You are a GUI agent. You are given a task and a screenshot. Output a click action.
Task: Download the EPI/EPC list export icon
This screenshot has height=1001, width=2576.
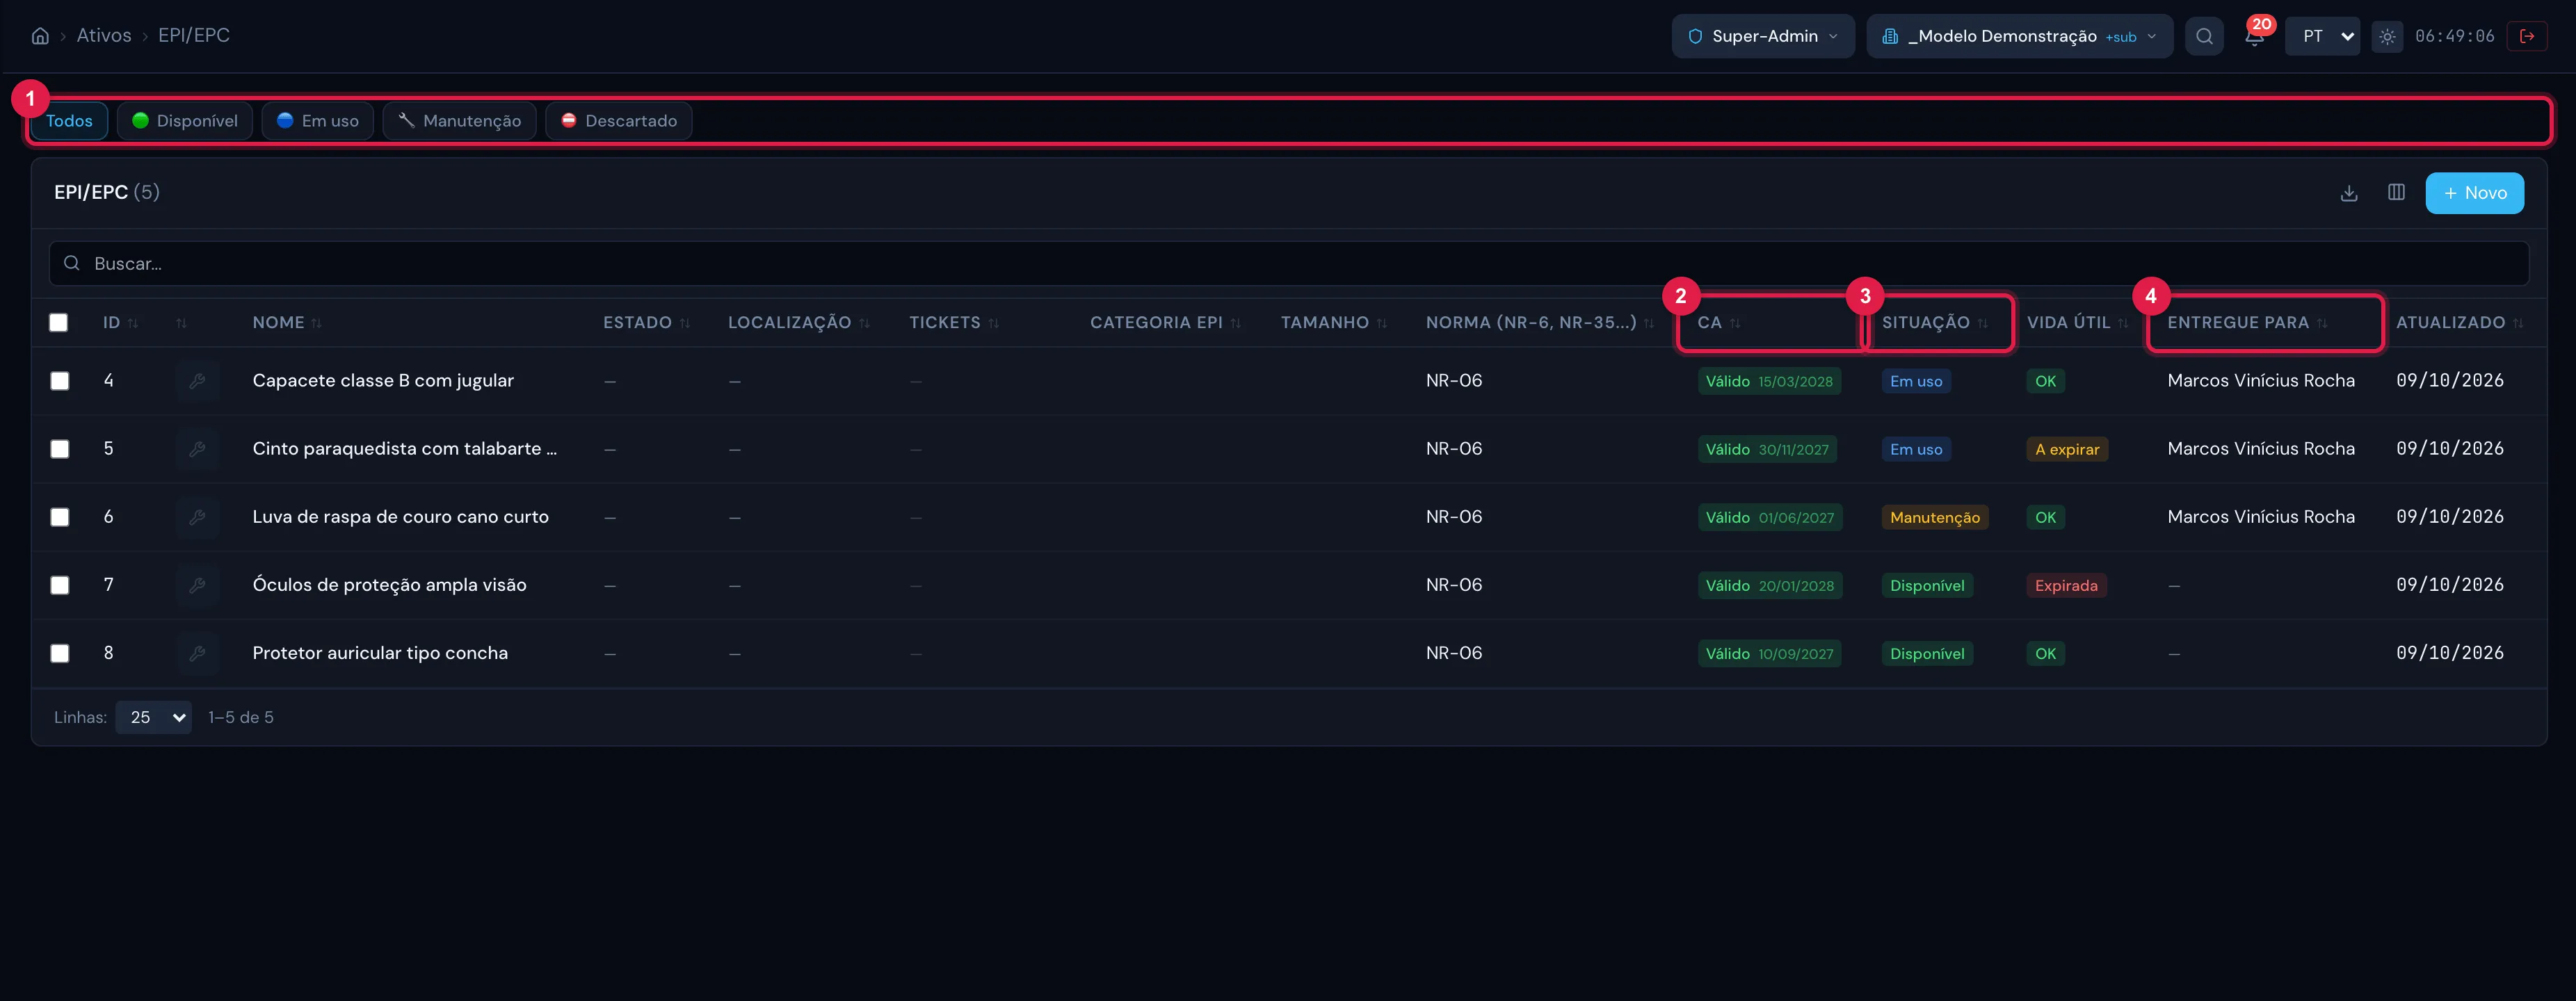click(x=2349, y=193)
